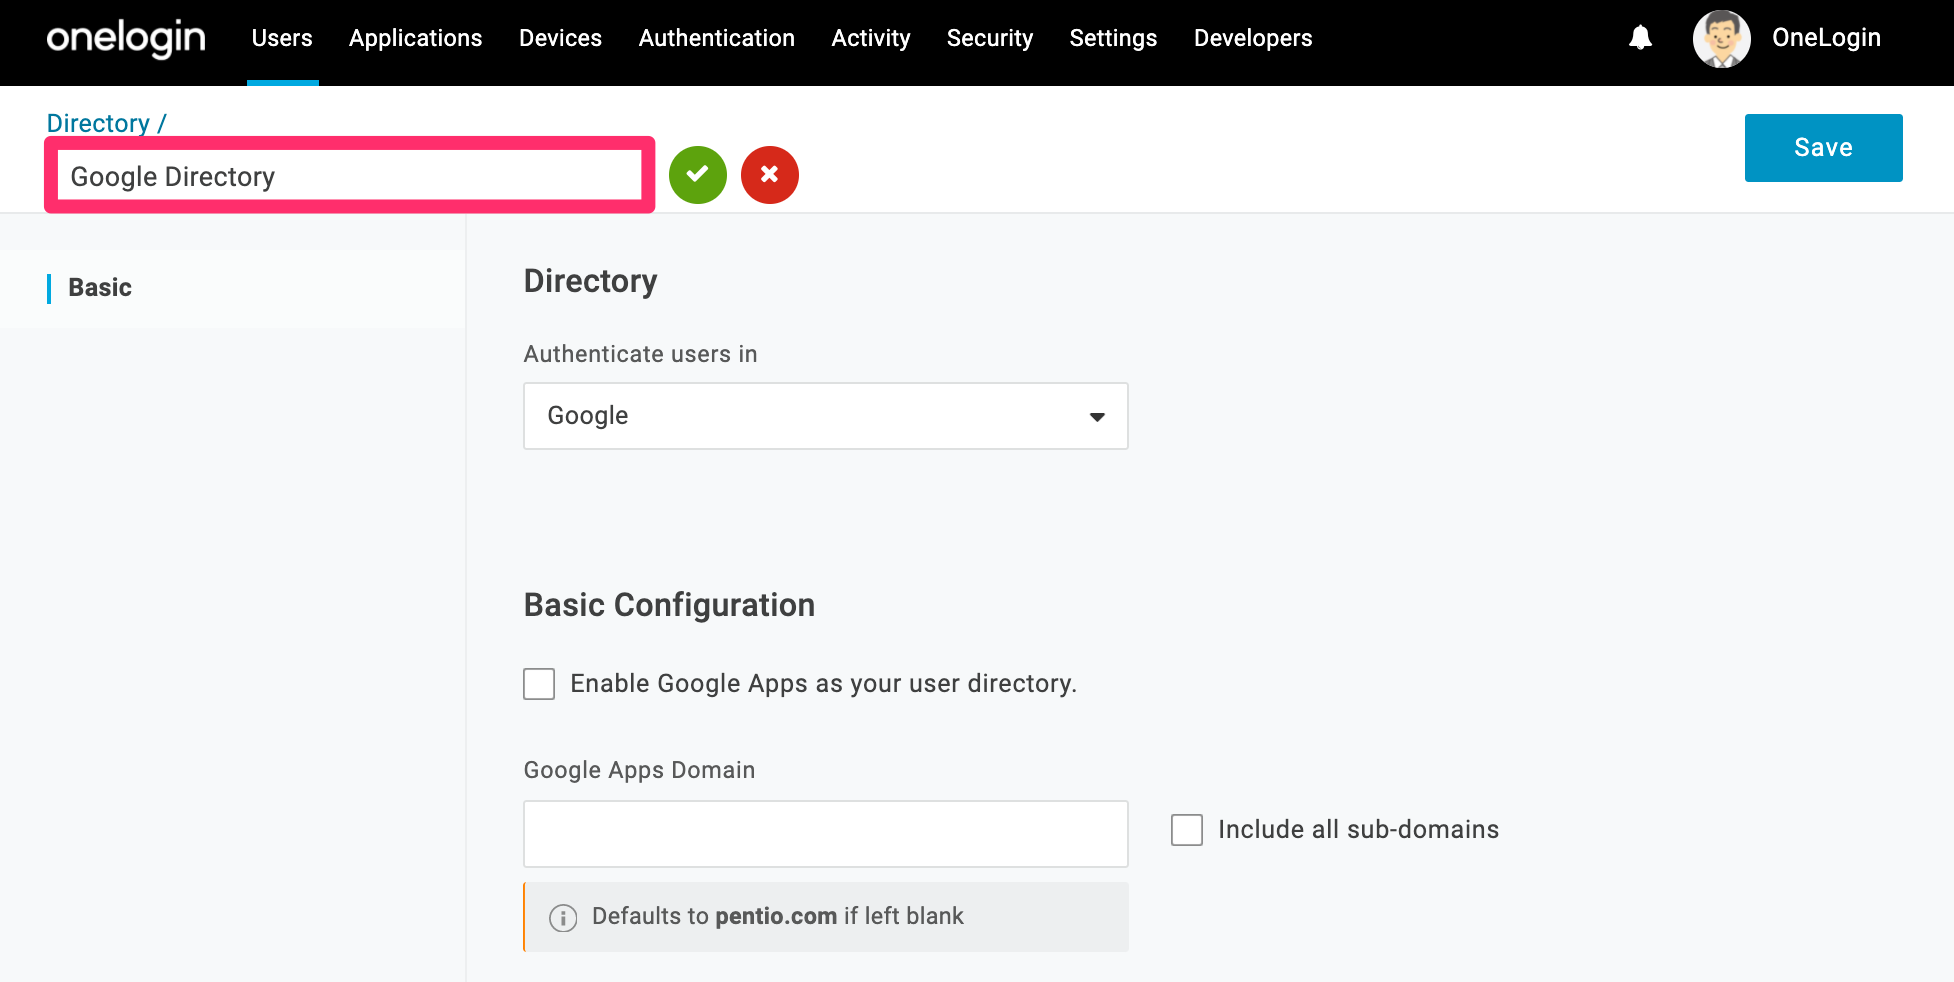Open the Security menu
This screenshot has height=982, width=1954.
(990, 38)
